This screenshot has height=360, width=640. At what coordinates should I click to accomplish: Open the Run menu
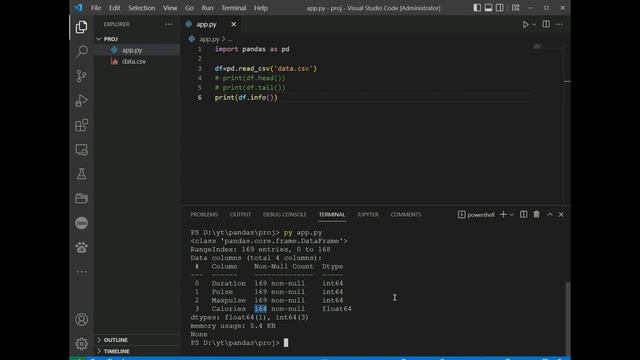point(207,8)
